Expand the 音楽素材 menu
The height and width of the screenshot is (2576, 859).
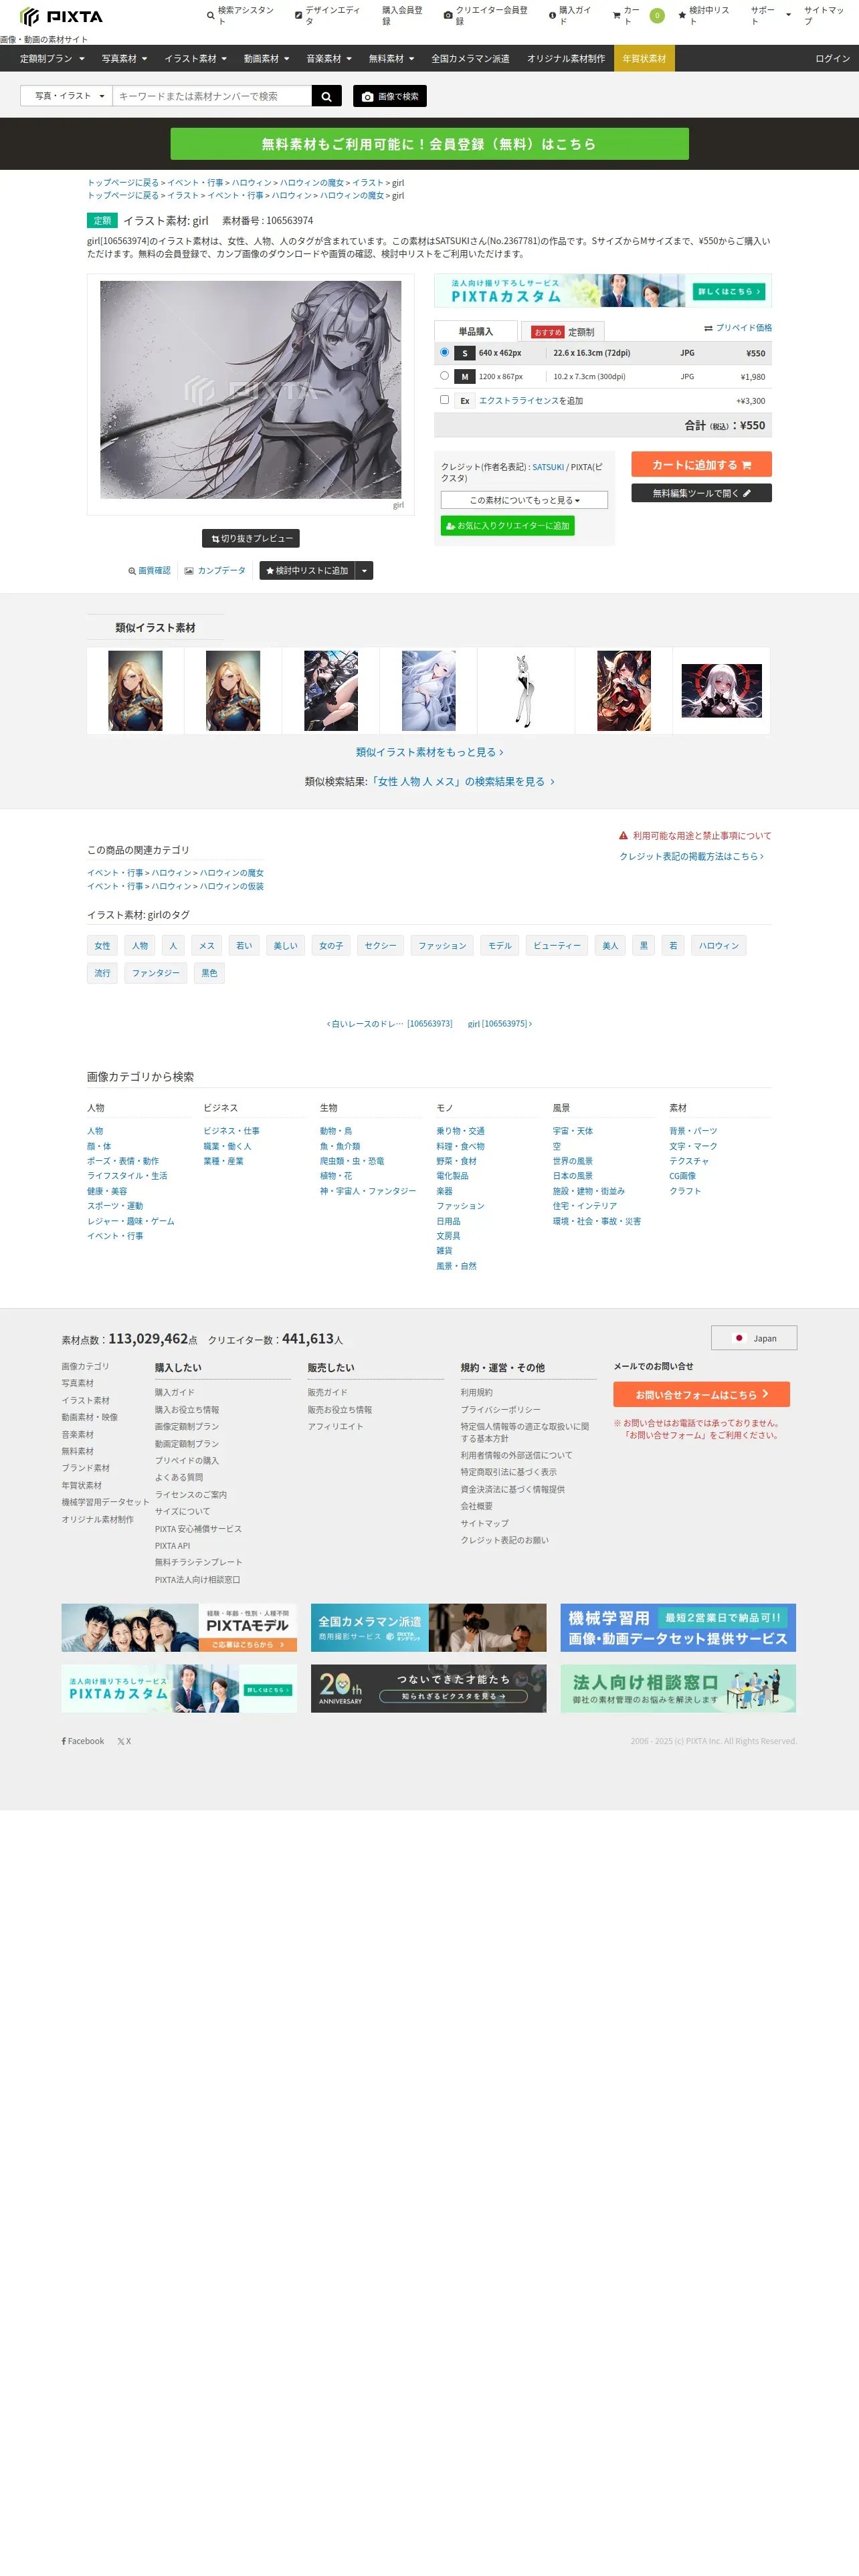[329, 59]
